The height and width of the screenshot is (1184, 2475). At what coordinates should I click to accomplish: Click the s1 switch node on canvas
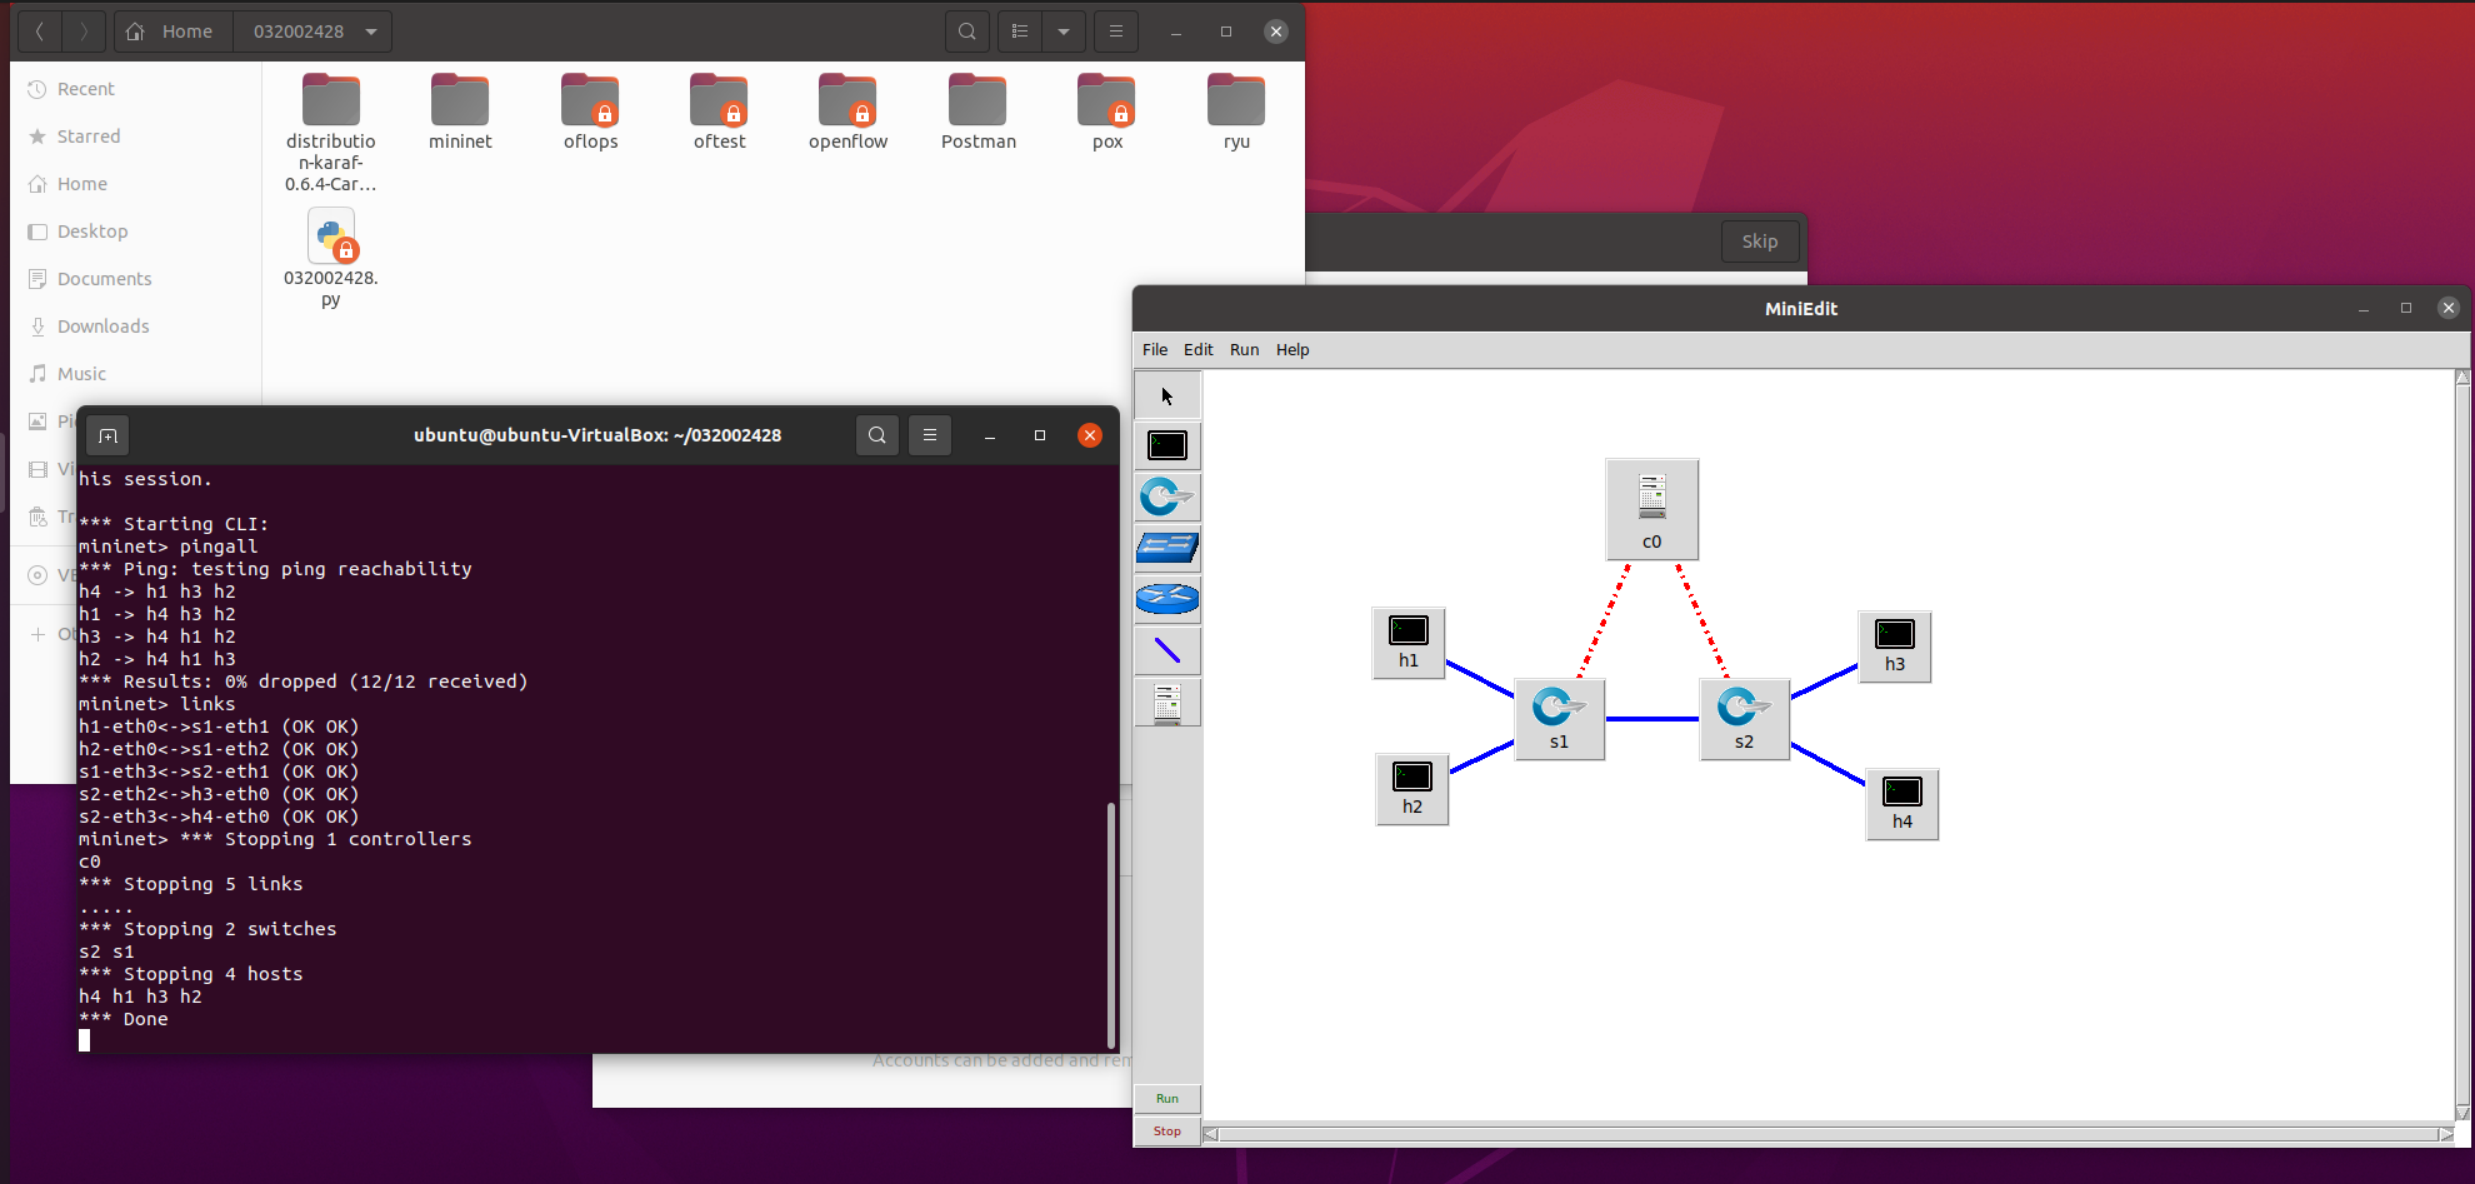(1558, 719)
